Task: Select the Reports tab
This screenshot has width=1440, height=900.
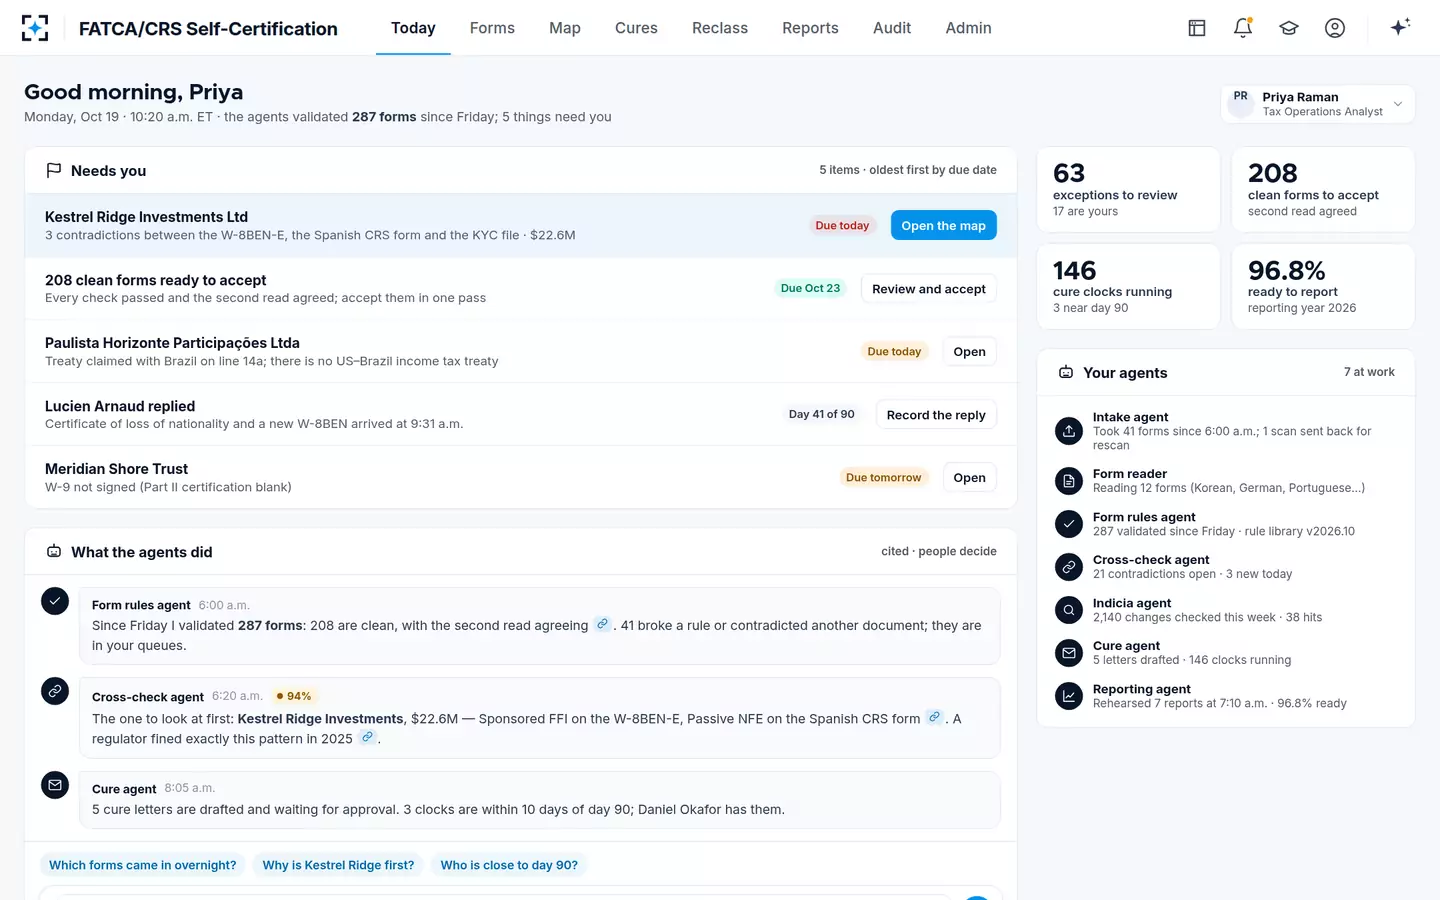Action: coord(810,28)
